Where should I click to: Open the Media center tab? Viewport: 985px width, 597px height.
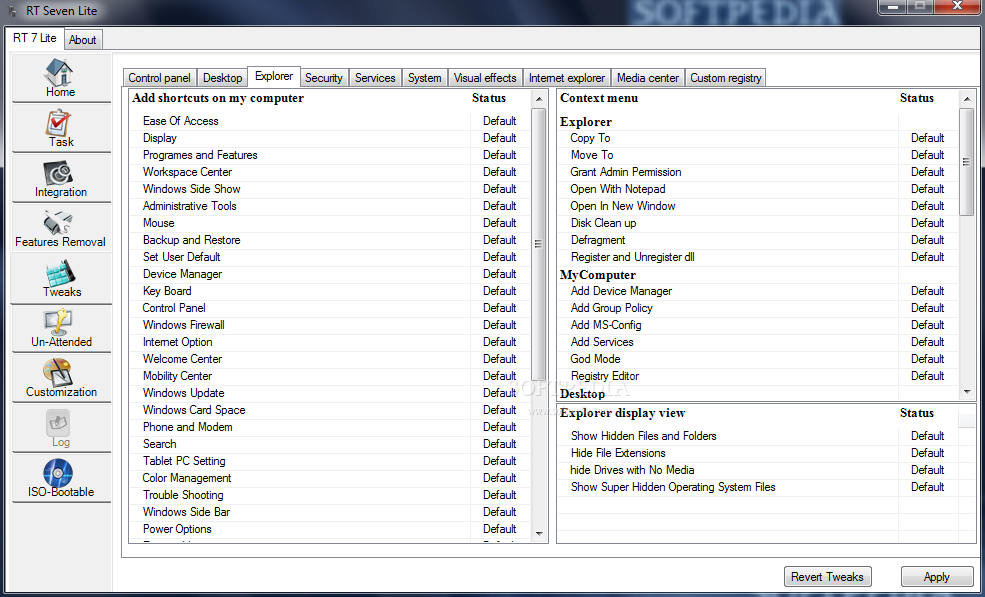click(648, 77)
